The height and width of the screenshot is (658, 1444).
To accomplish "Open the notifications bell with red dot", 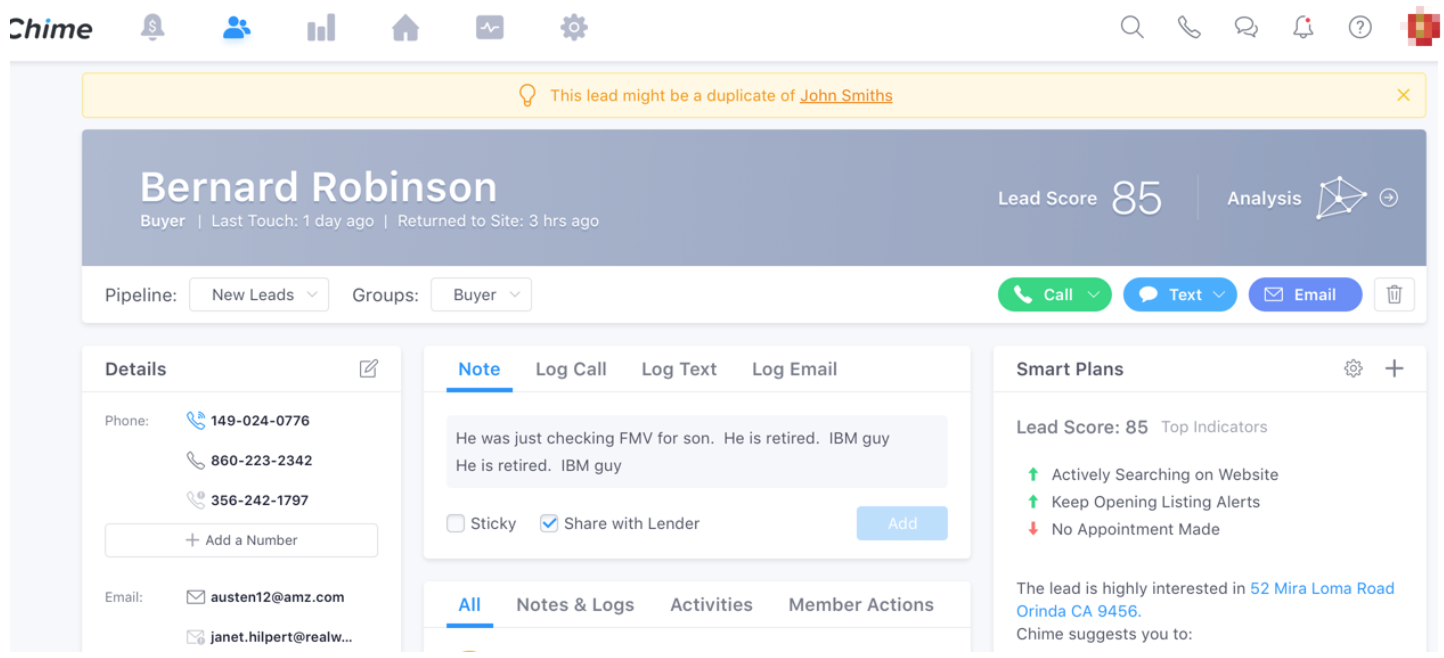I will [1303, 28].
